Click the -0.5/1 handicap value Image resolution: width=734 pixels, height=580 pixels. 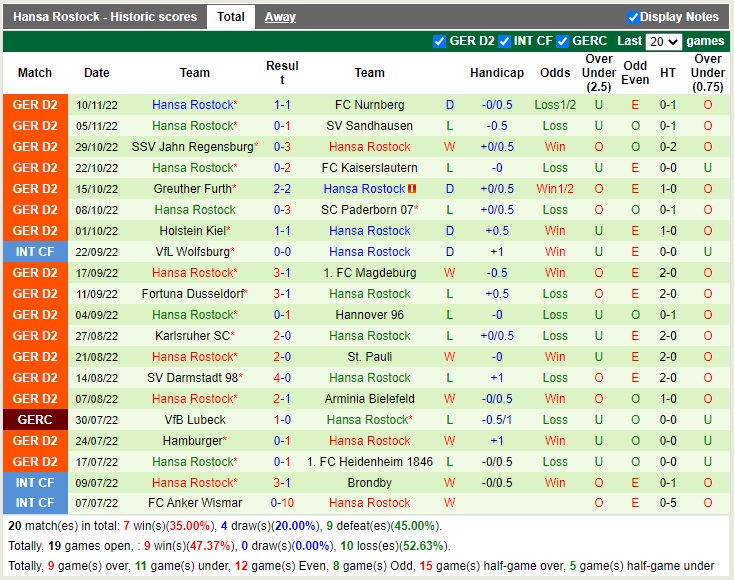pyautogui.click(x=497, y=420)
